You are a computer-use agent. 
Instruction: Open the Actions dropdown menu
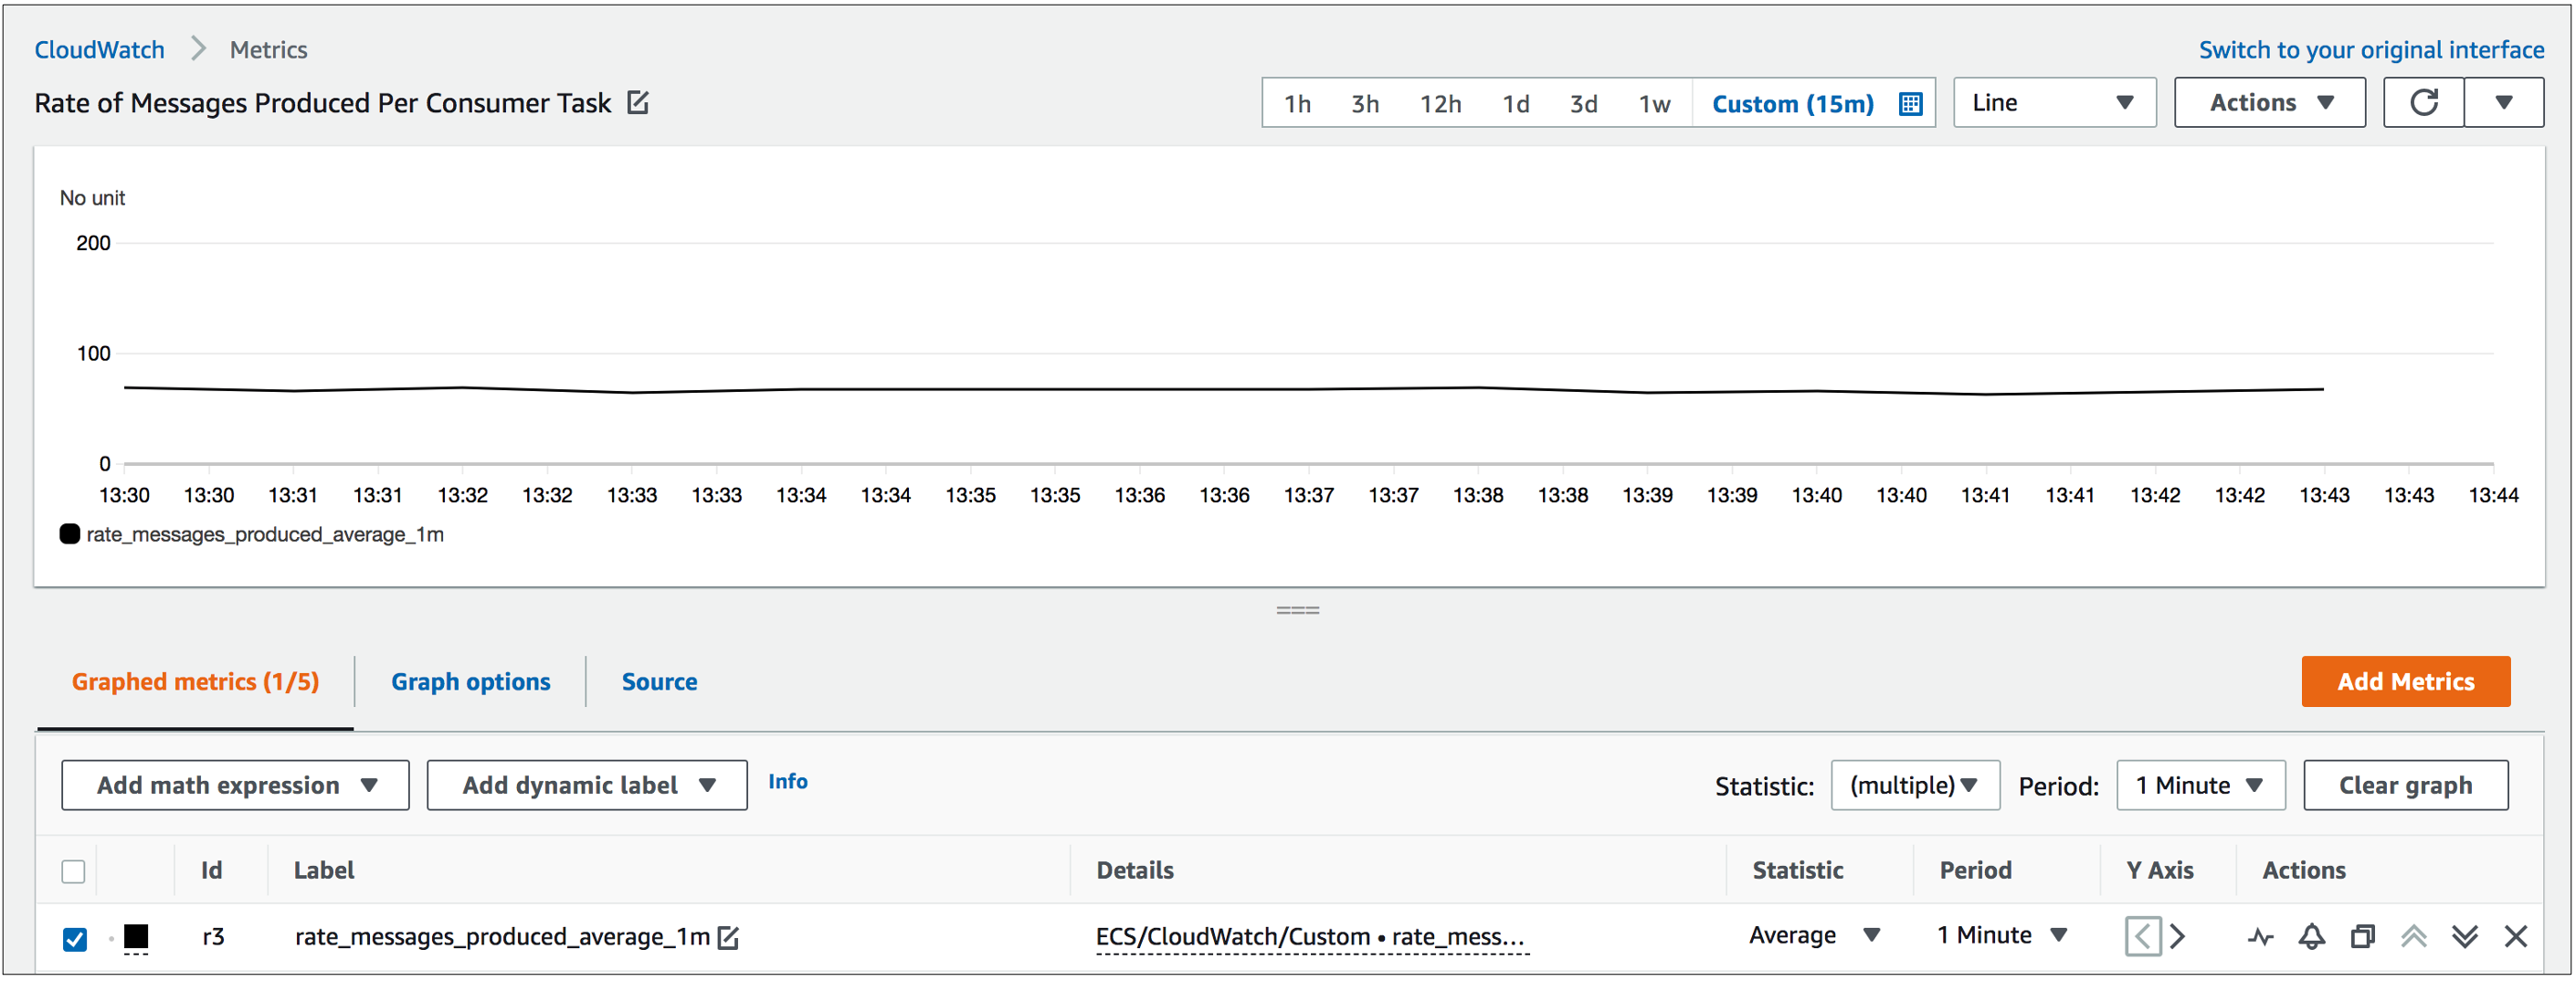(x=2269, y=103)
